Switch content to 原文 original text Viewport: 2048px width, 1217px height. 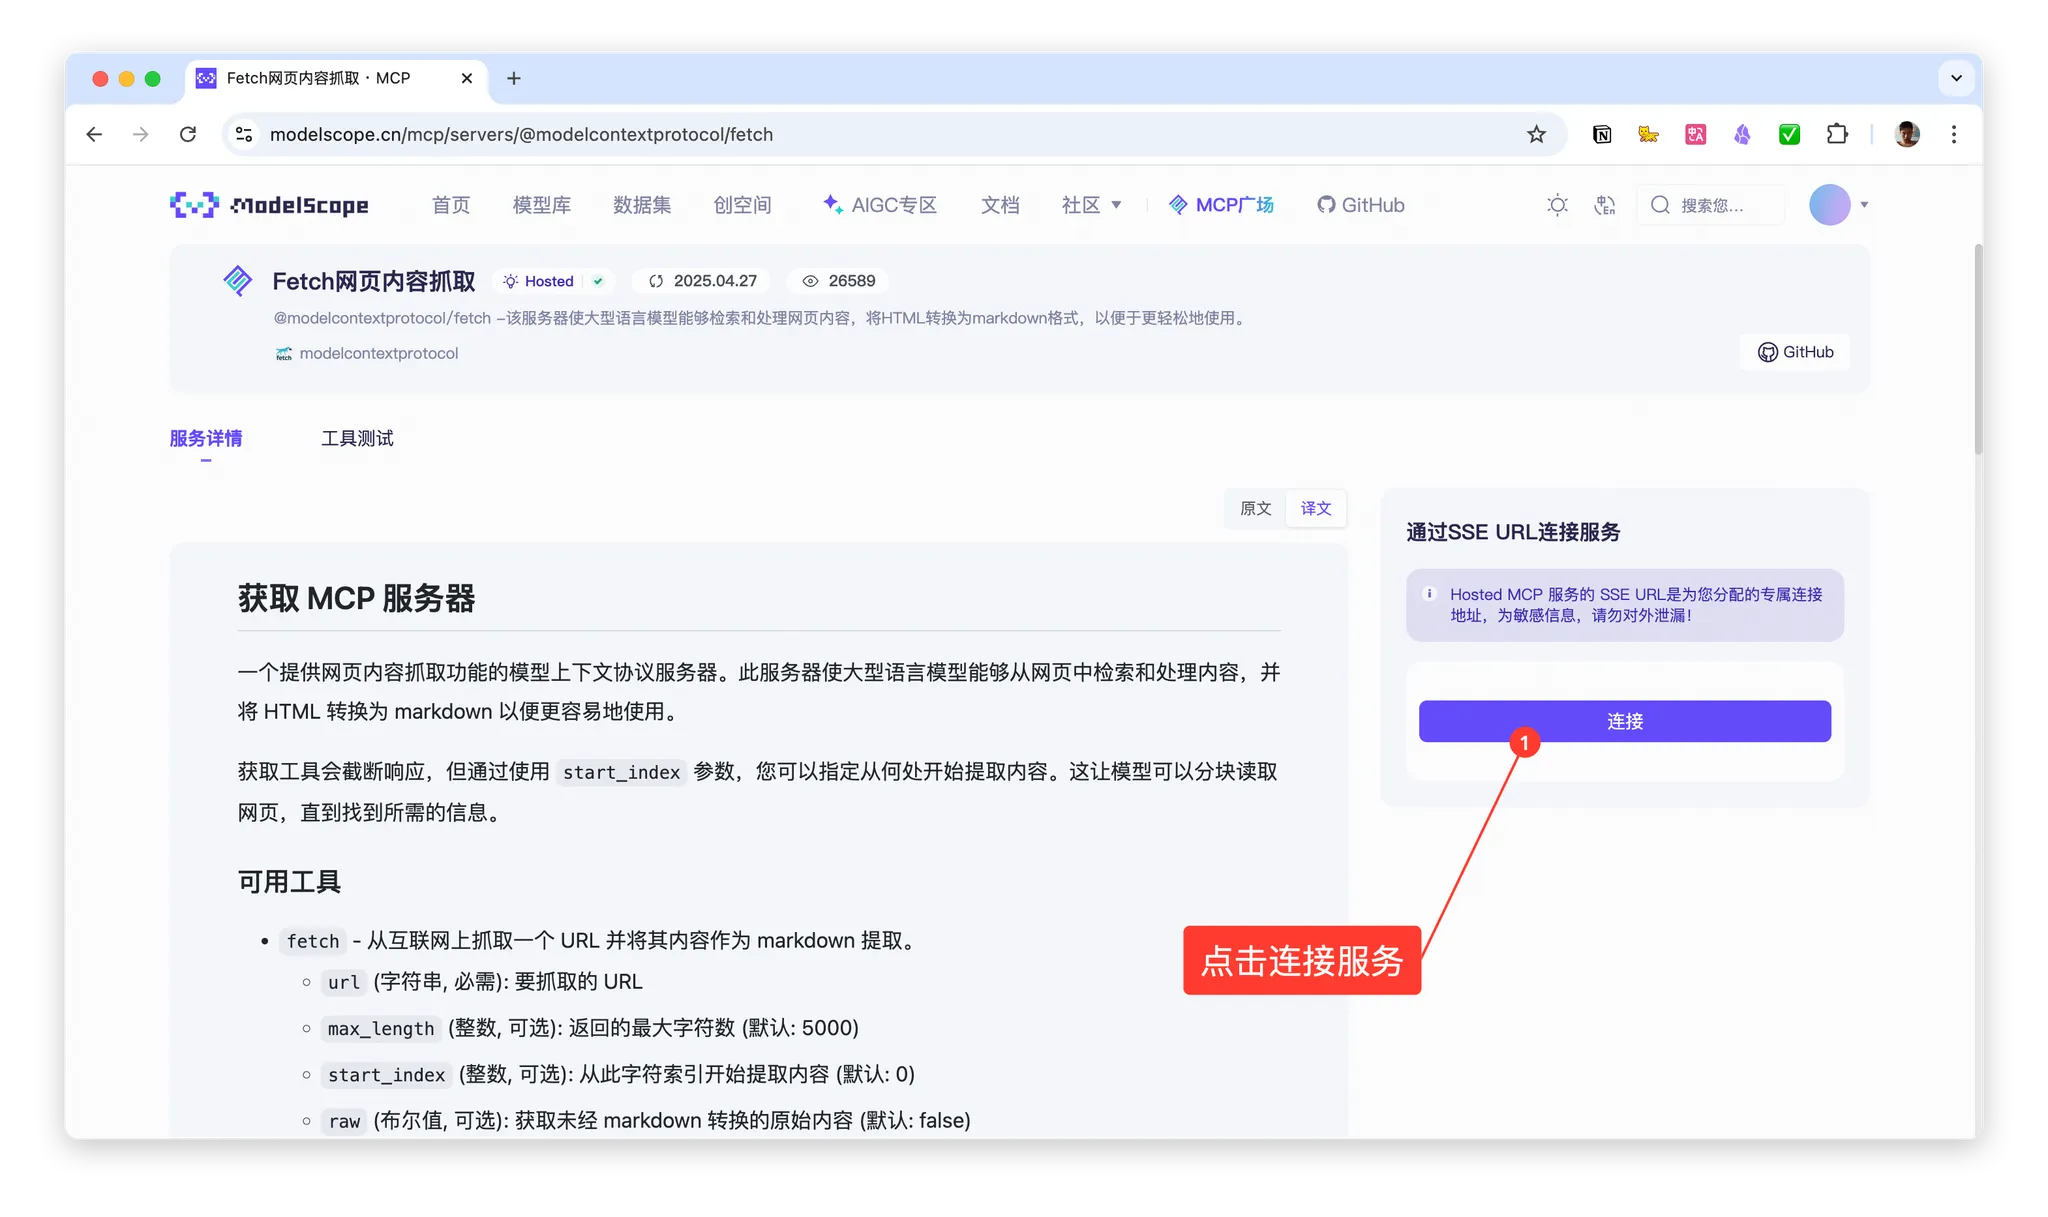coord(1255,508)
